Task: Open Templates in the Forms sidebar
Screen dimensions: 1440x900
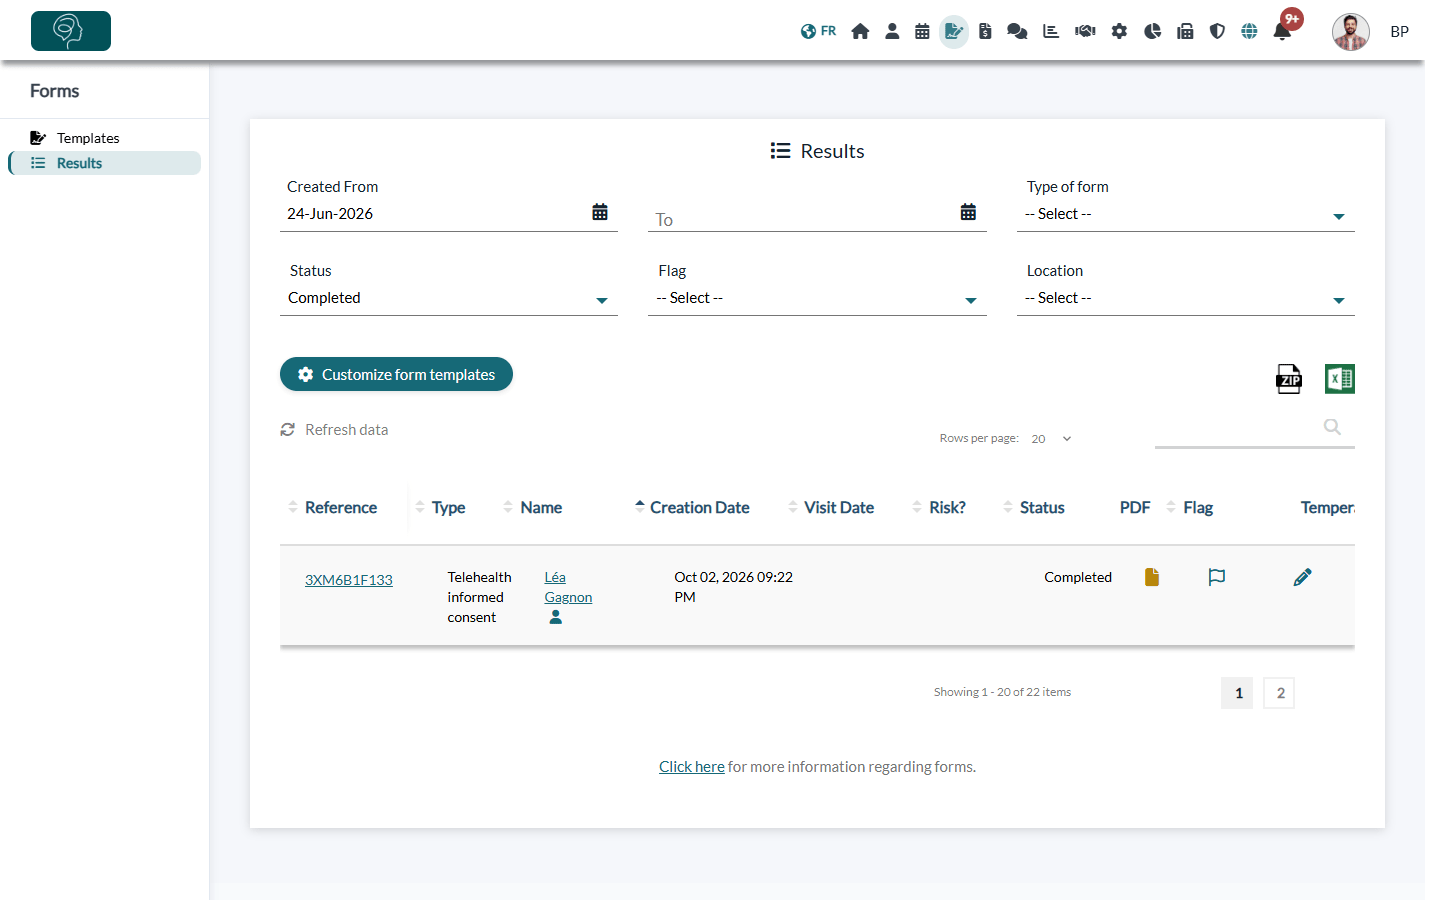Action: pos(88,138)
